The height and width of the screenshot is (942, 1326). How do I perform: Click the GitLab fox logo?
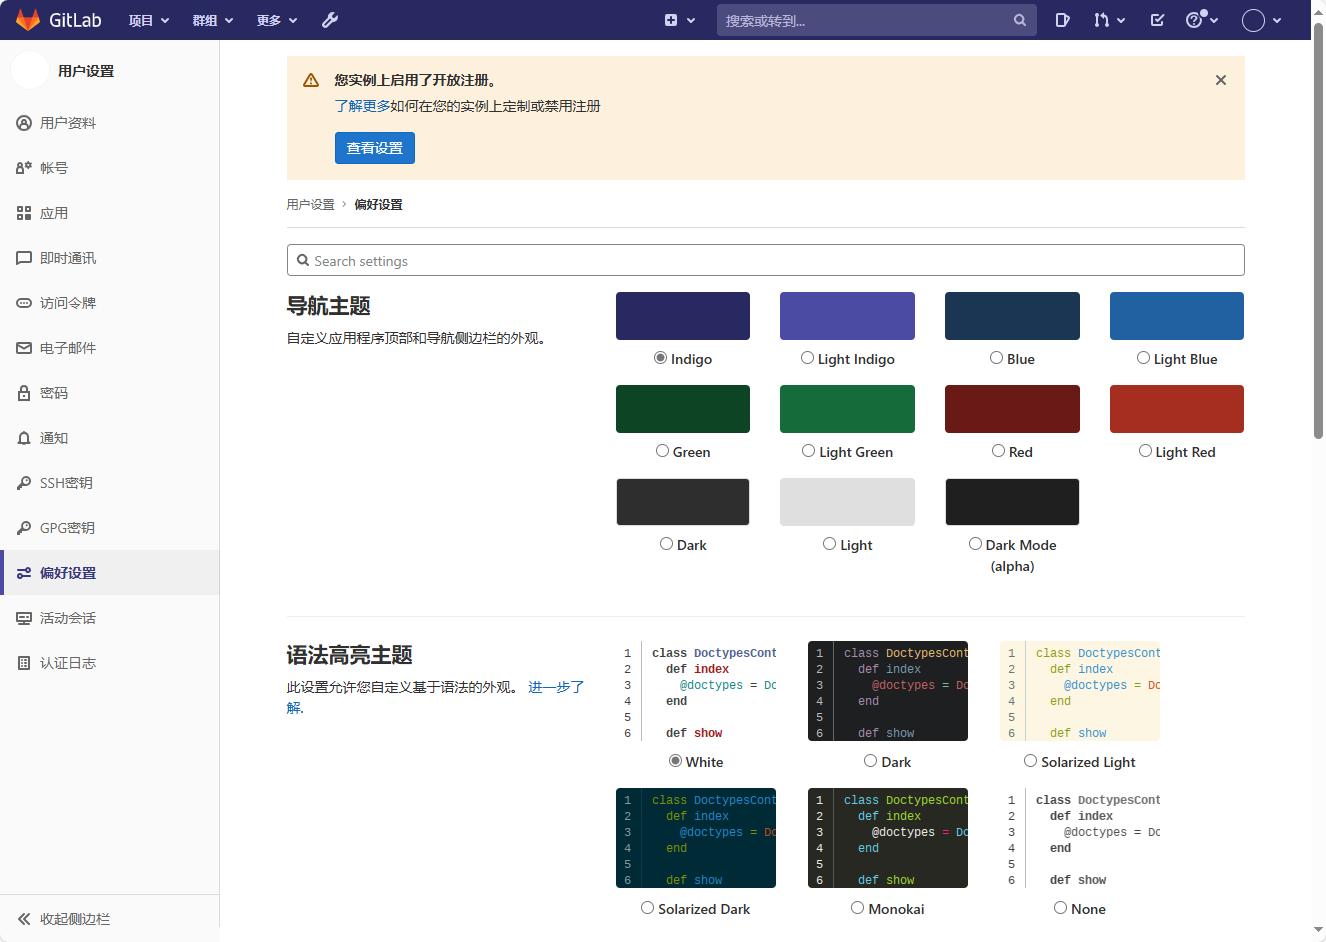28,20
